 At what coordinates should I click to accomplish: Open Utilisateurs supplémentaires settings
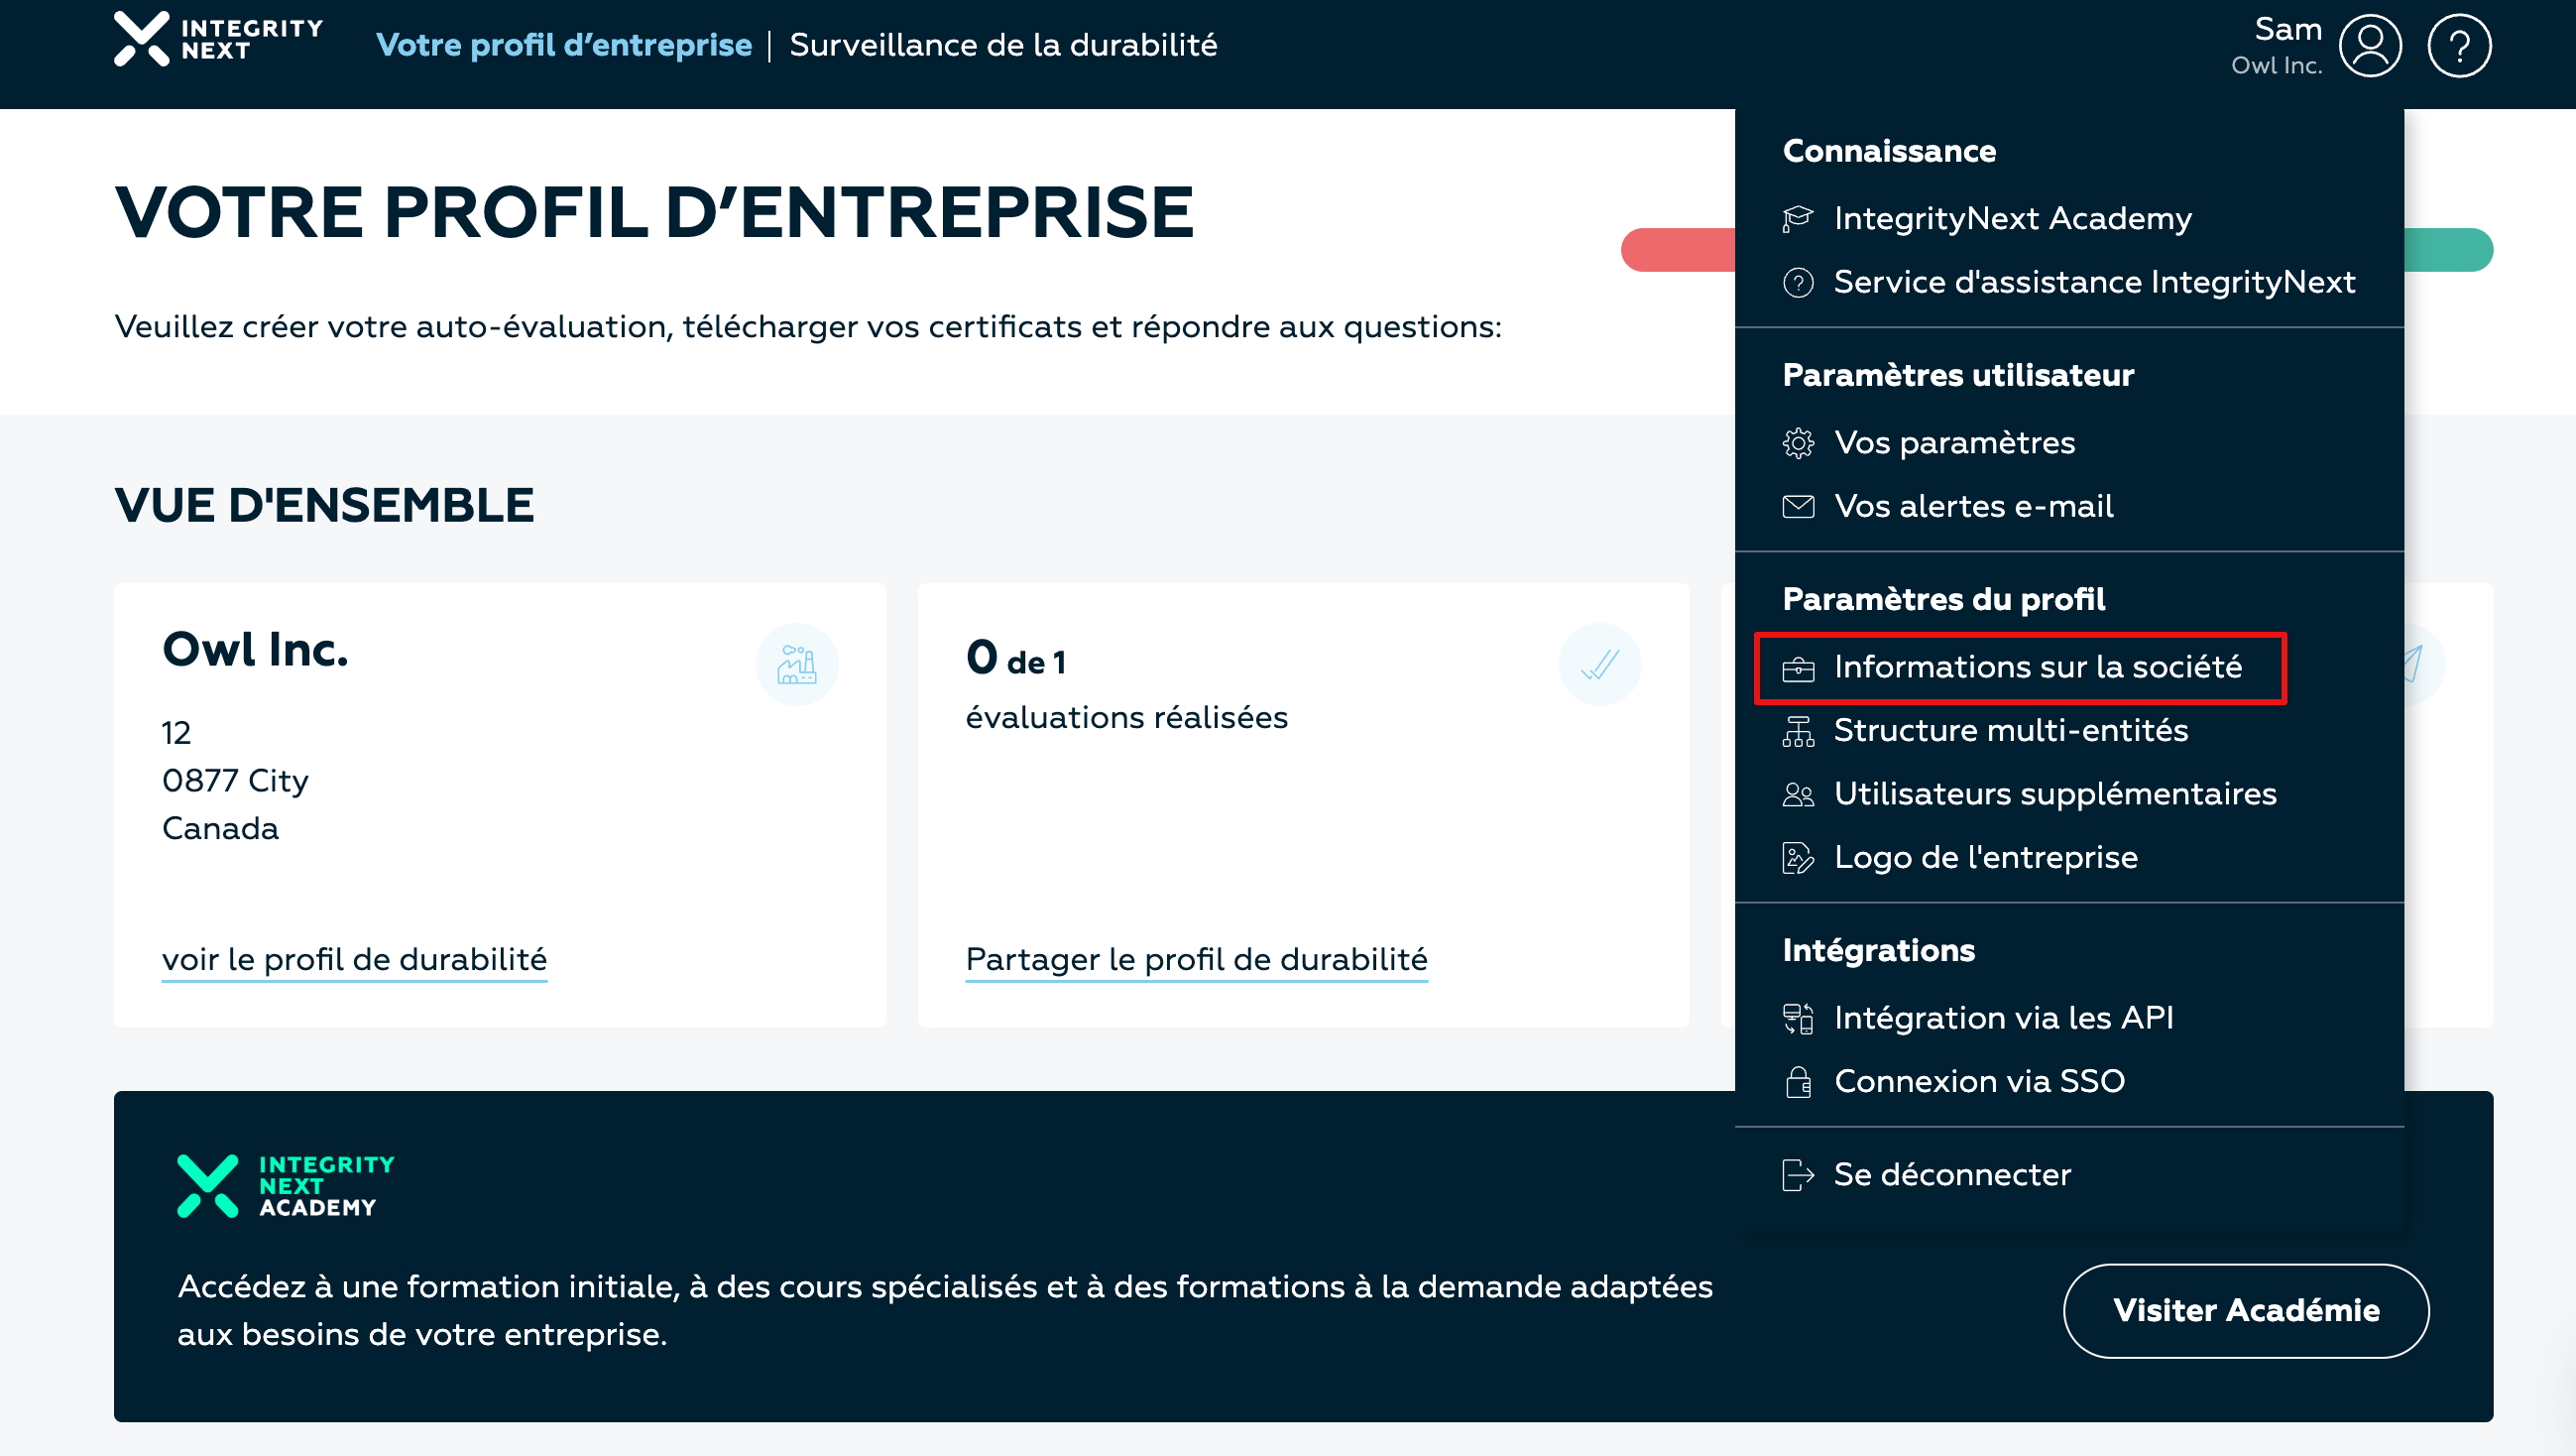click(x=2054, y=794)
